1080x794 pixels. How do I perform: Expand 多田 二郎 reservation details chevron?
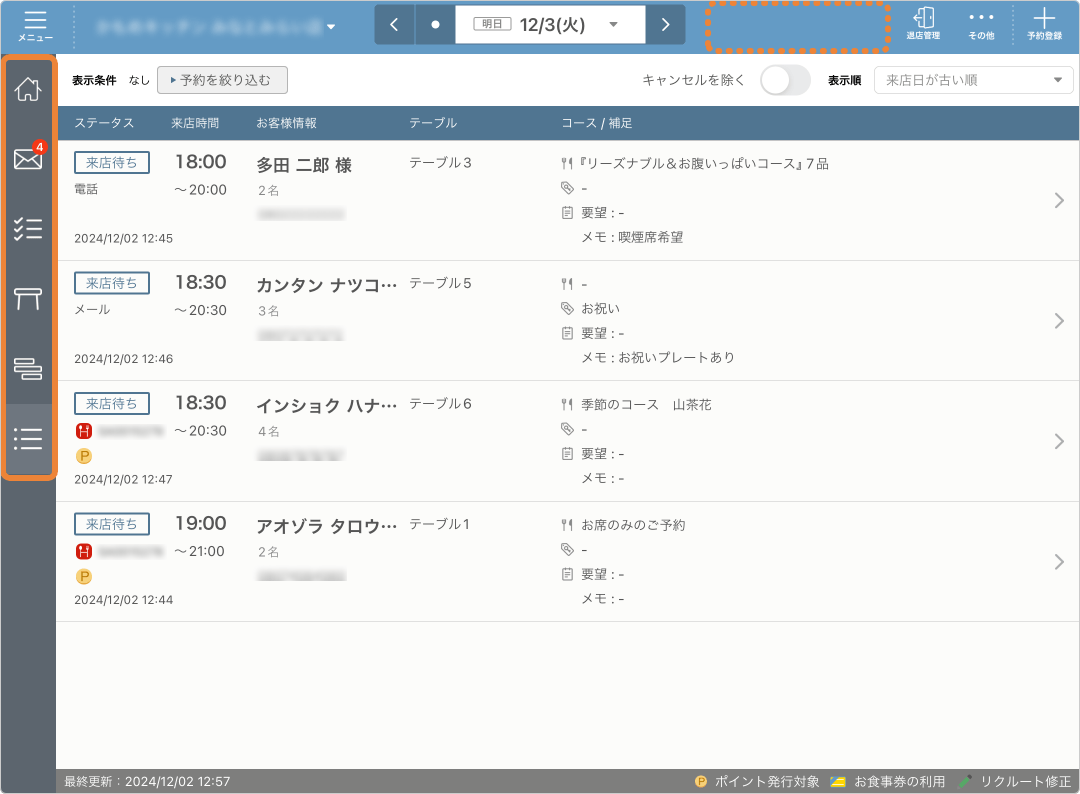[x=1059, y=200]
